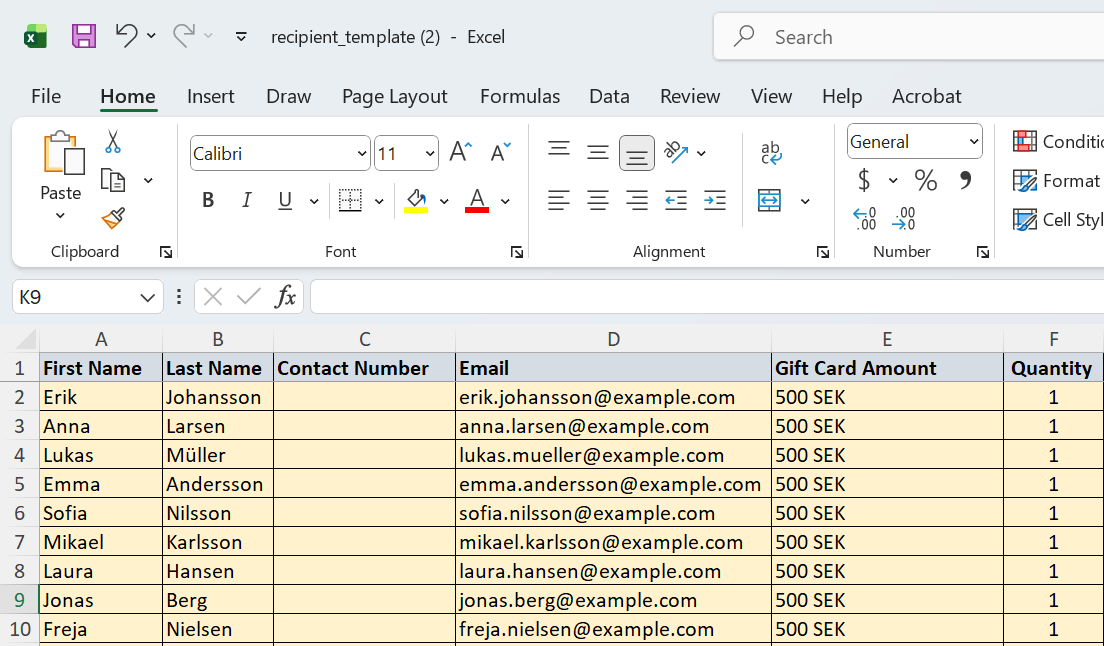The width and height of the screenshot is (1104, 646).
Task: Toggle Underline formatting
Action: [x=284, y=201]
